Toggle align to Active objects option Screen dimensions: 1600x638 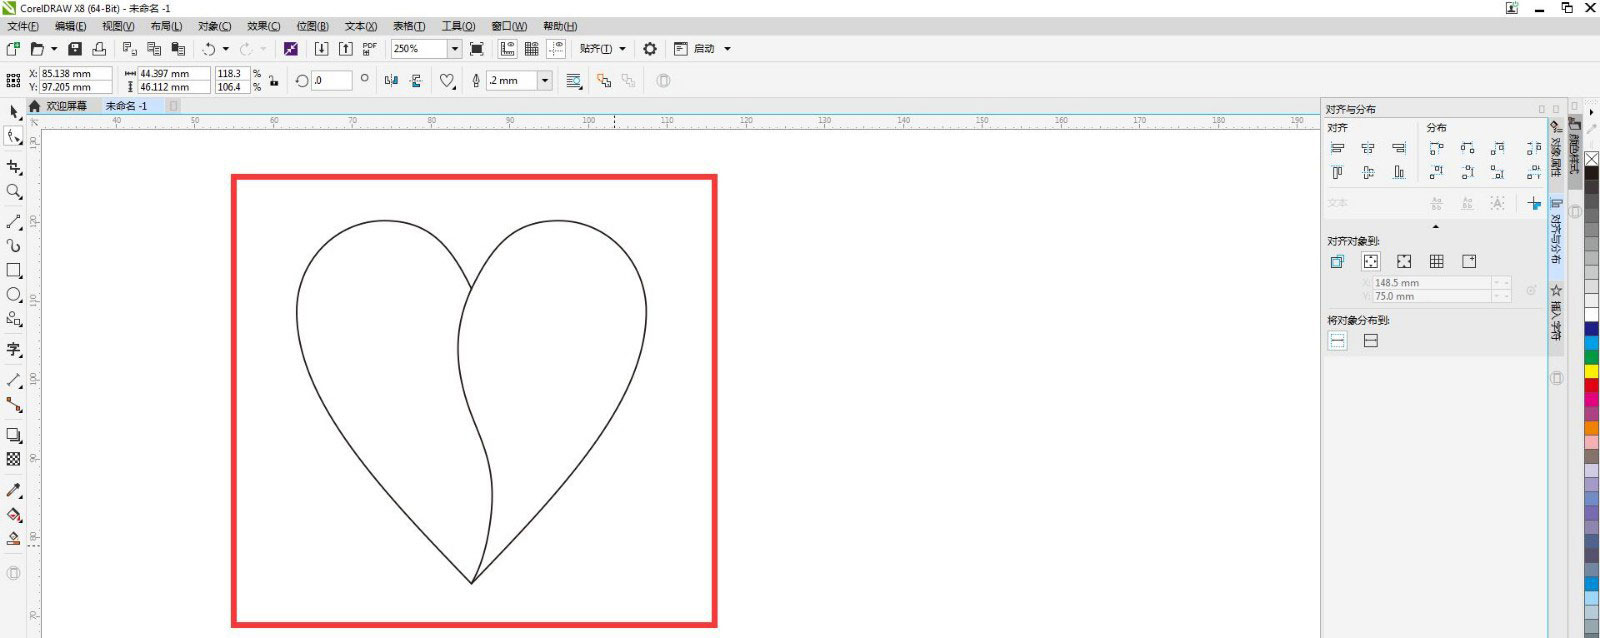(x=1337, y=262)
